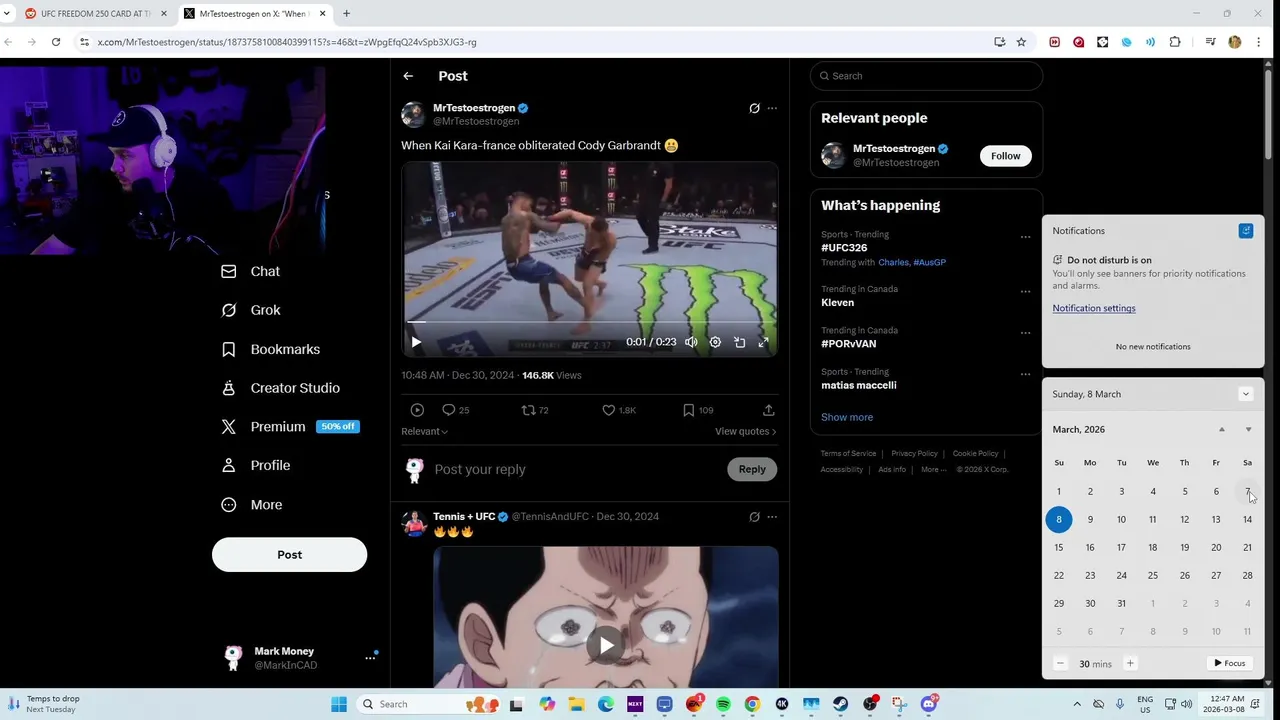Seek on the video progress bar
The image size is (1280, 720).
click(x=590, y=322)
